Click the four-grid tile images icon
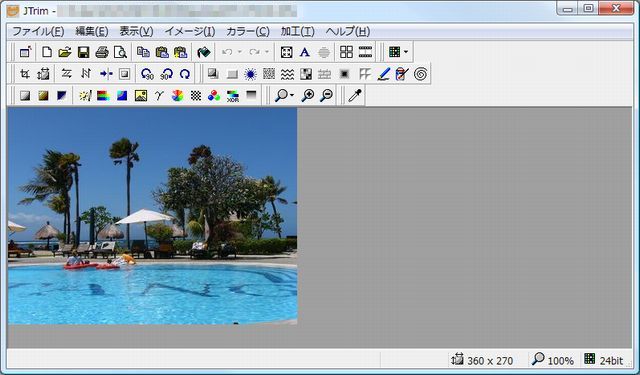640x375 pixels. coord(346,52)
